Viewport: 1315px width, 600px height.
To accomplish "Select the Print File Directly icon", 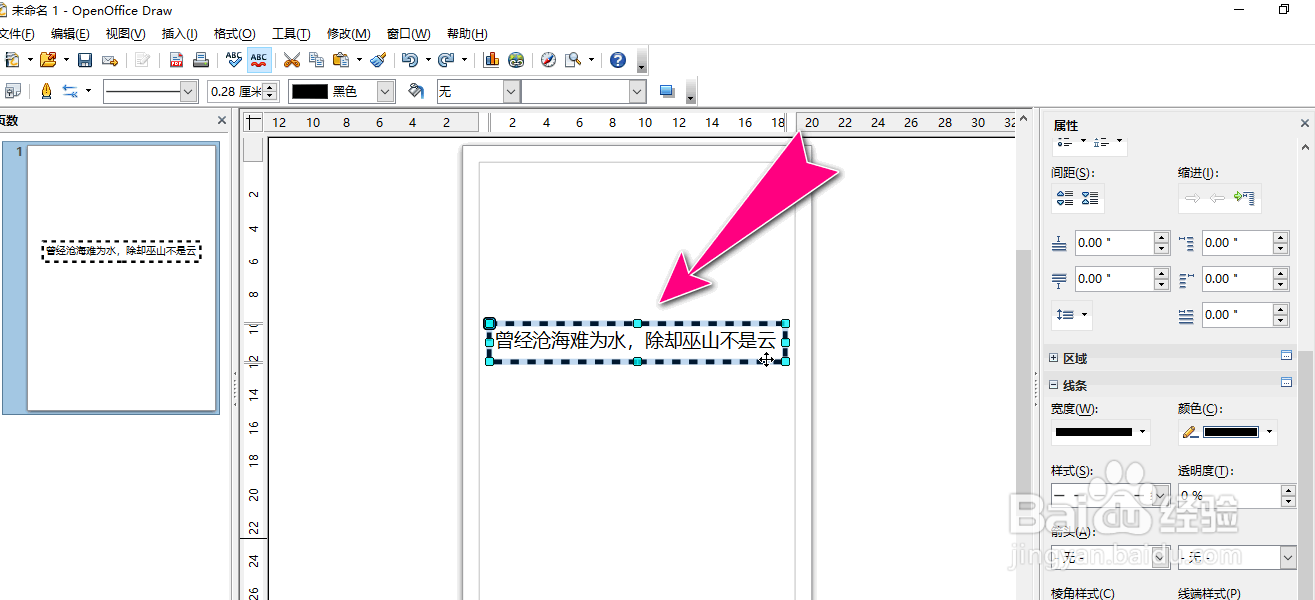I will click(x=200, y=60).
